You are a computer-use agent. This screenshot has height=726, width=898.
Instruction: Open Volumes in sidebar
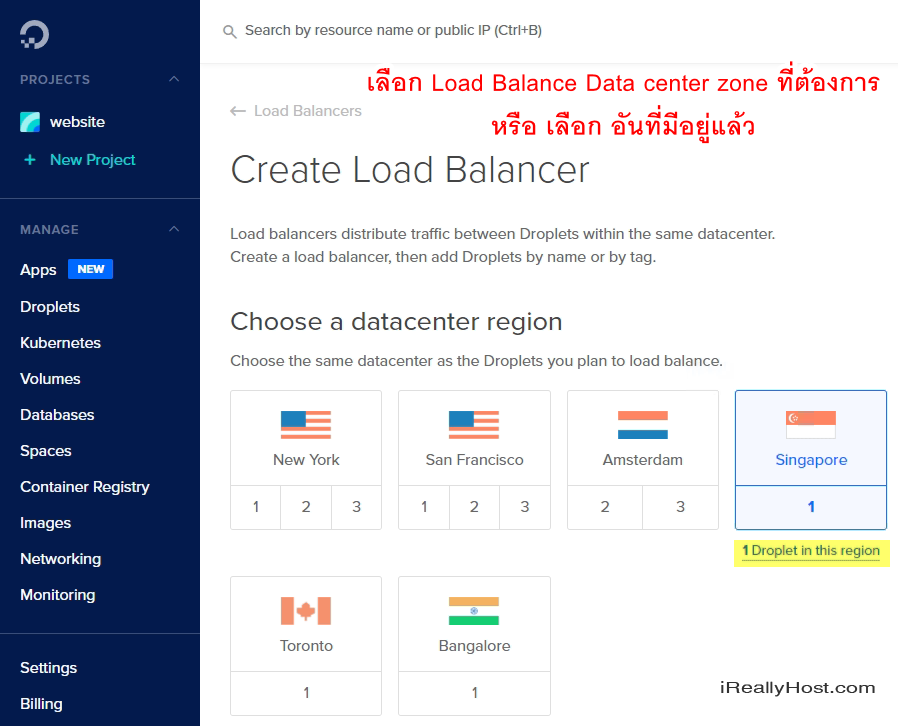coord(50,379)
